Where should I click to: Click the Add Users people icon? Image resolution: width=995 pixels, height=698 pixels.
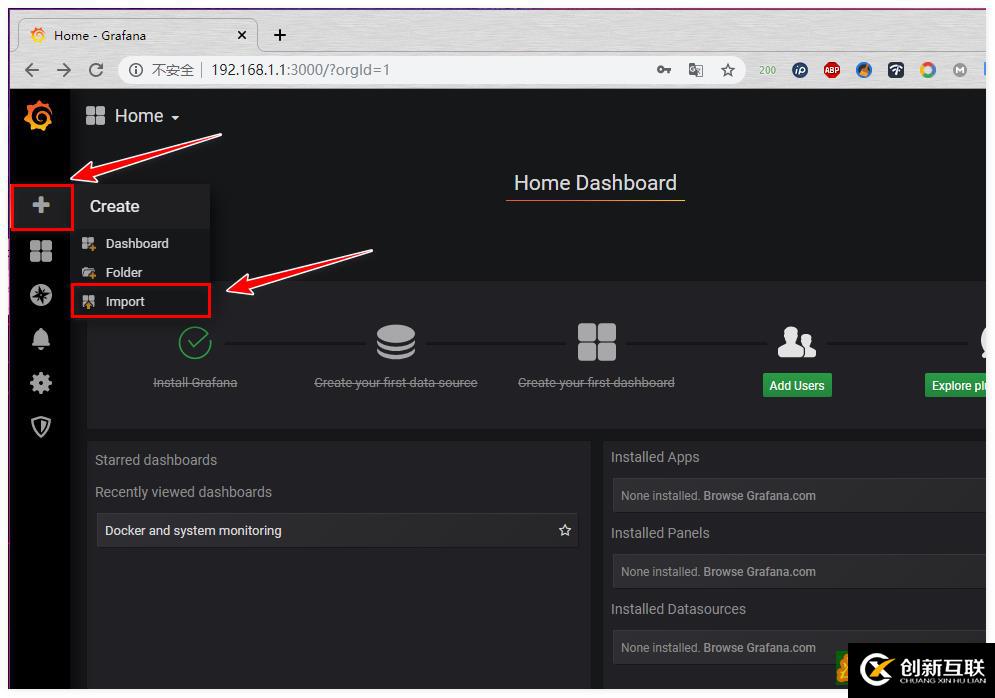(797, 342)
